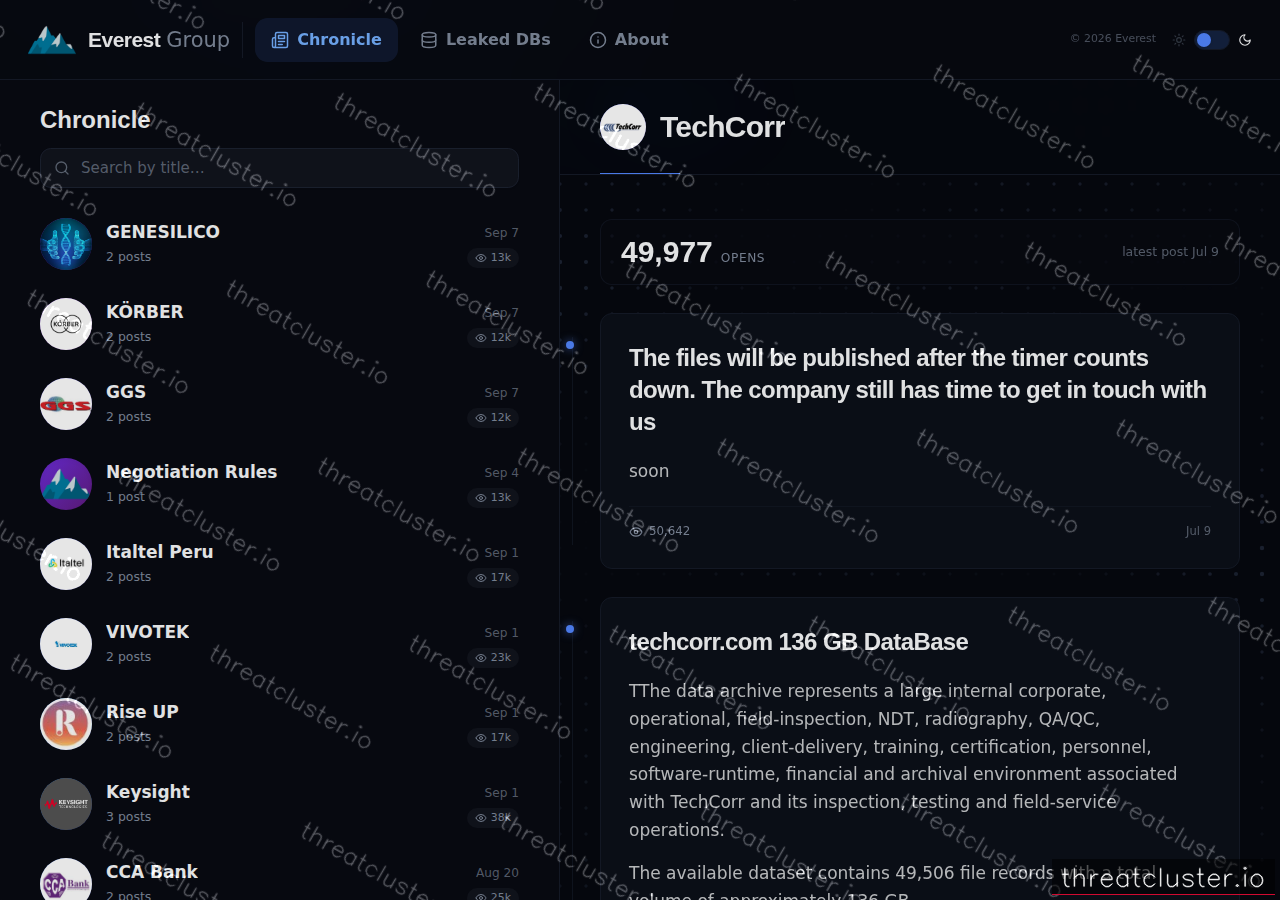The image size is (1280, 900).
Task: Click GGS 12k views badge
Action: click(493, 418)
